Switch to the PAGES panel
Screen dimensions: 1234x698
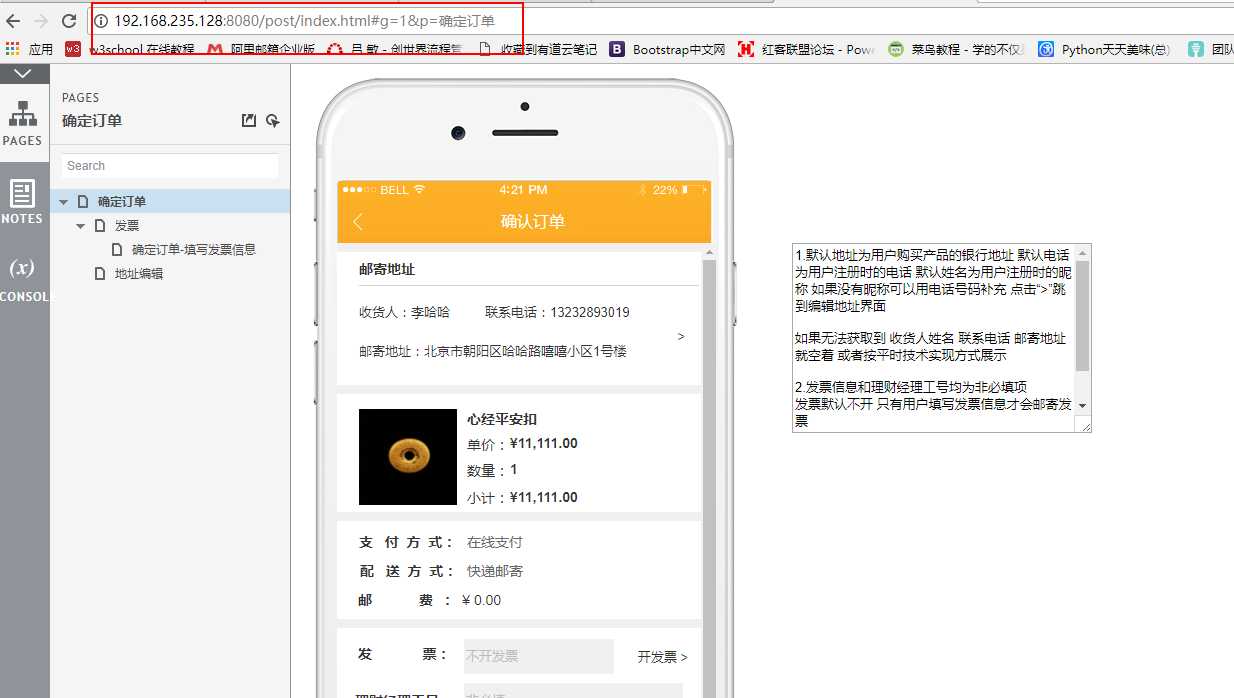(22, 123)
